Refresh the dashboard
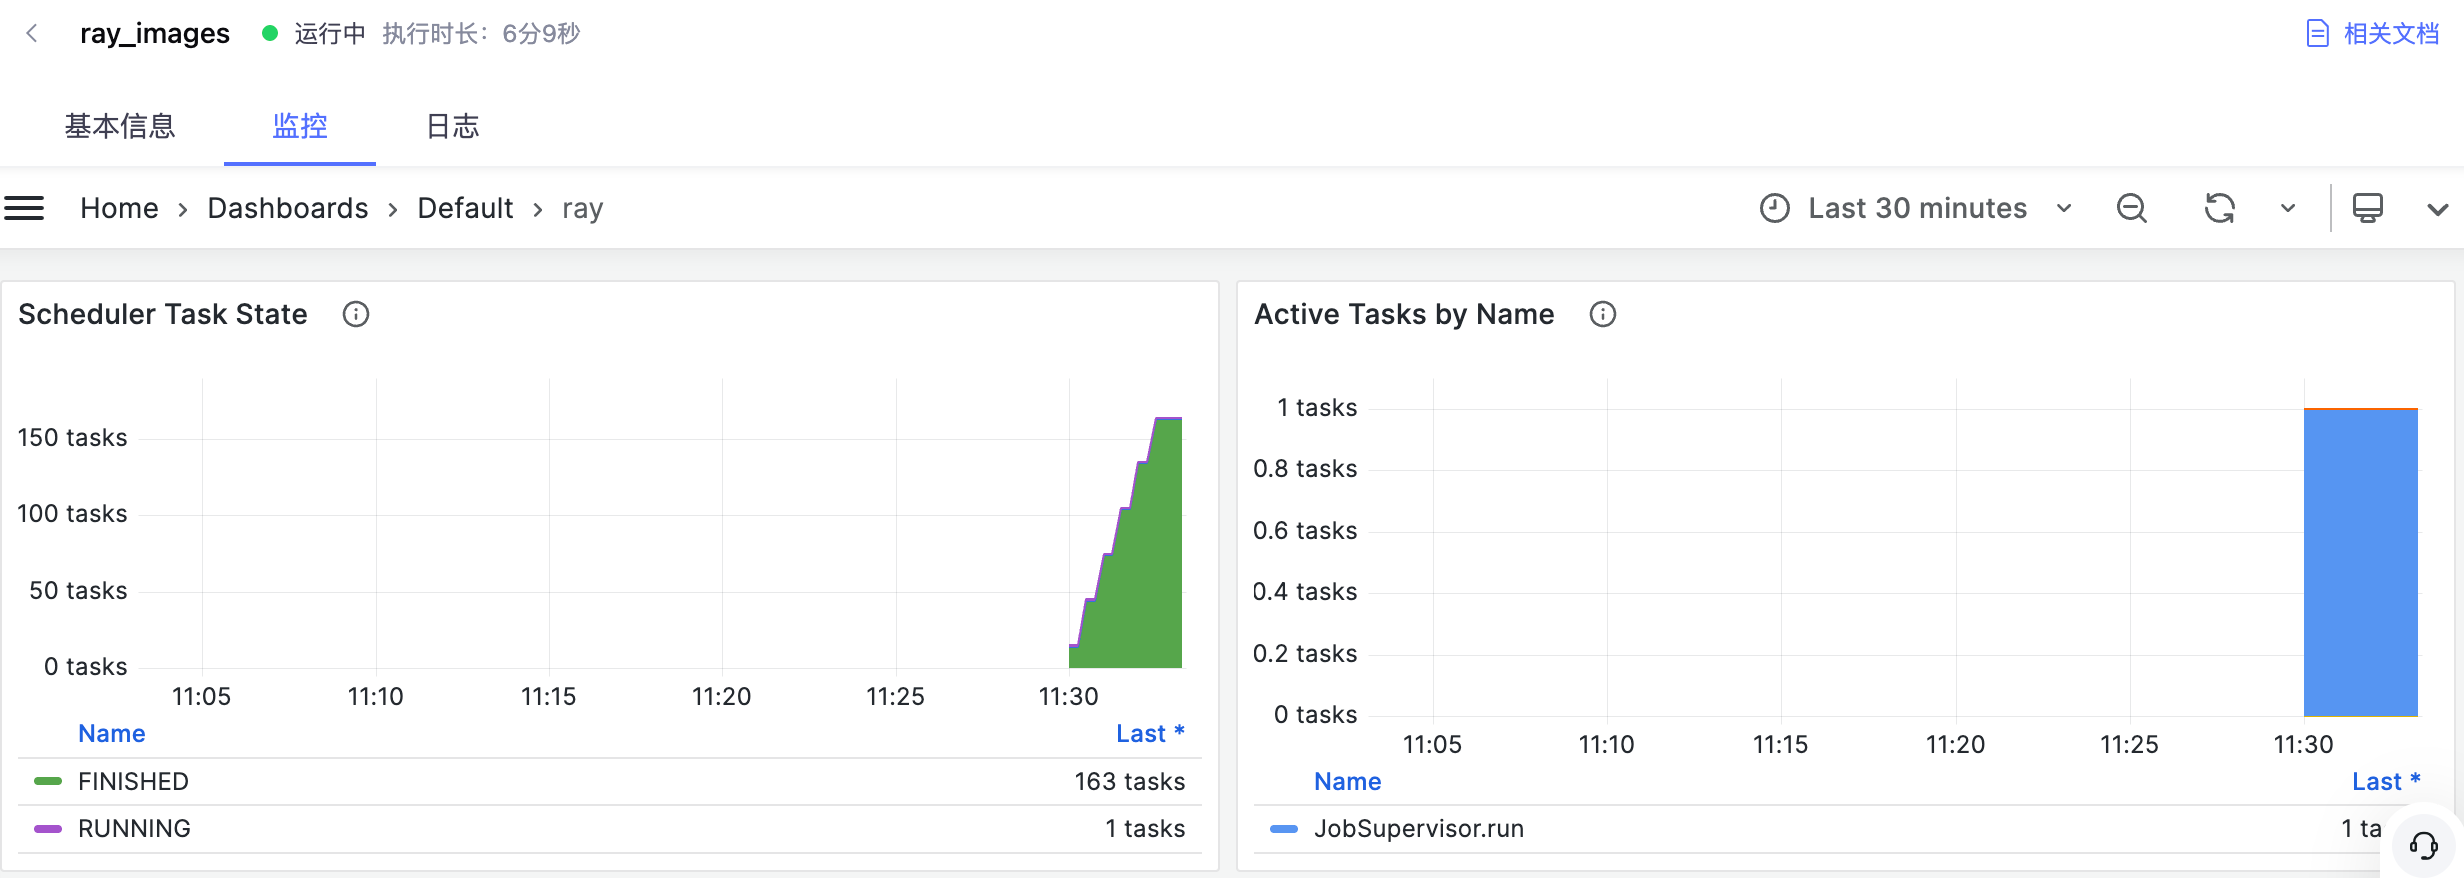This screenshot has width=2464, height=878. click(x=2220, y=208)
